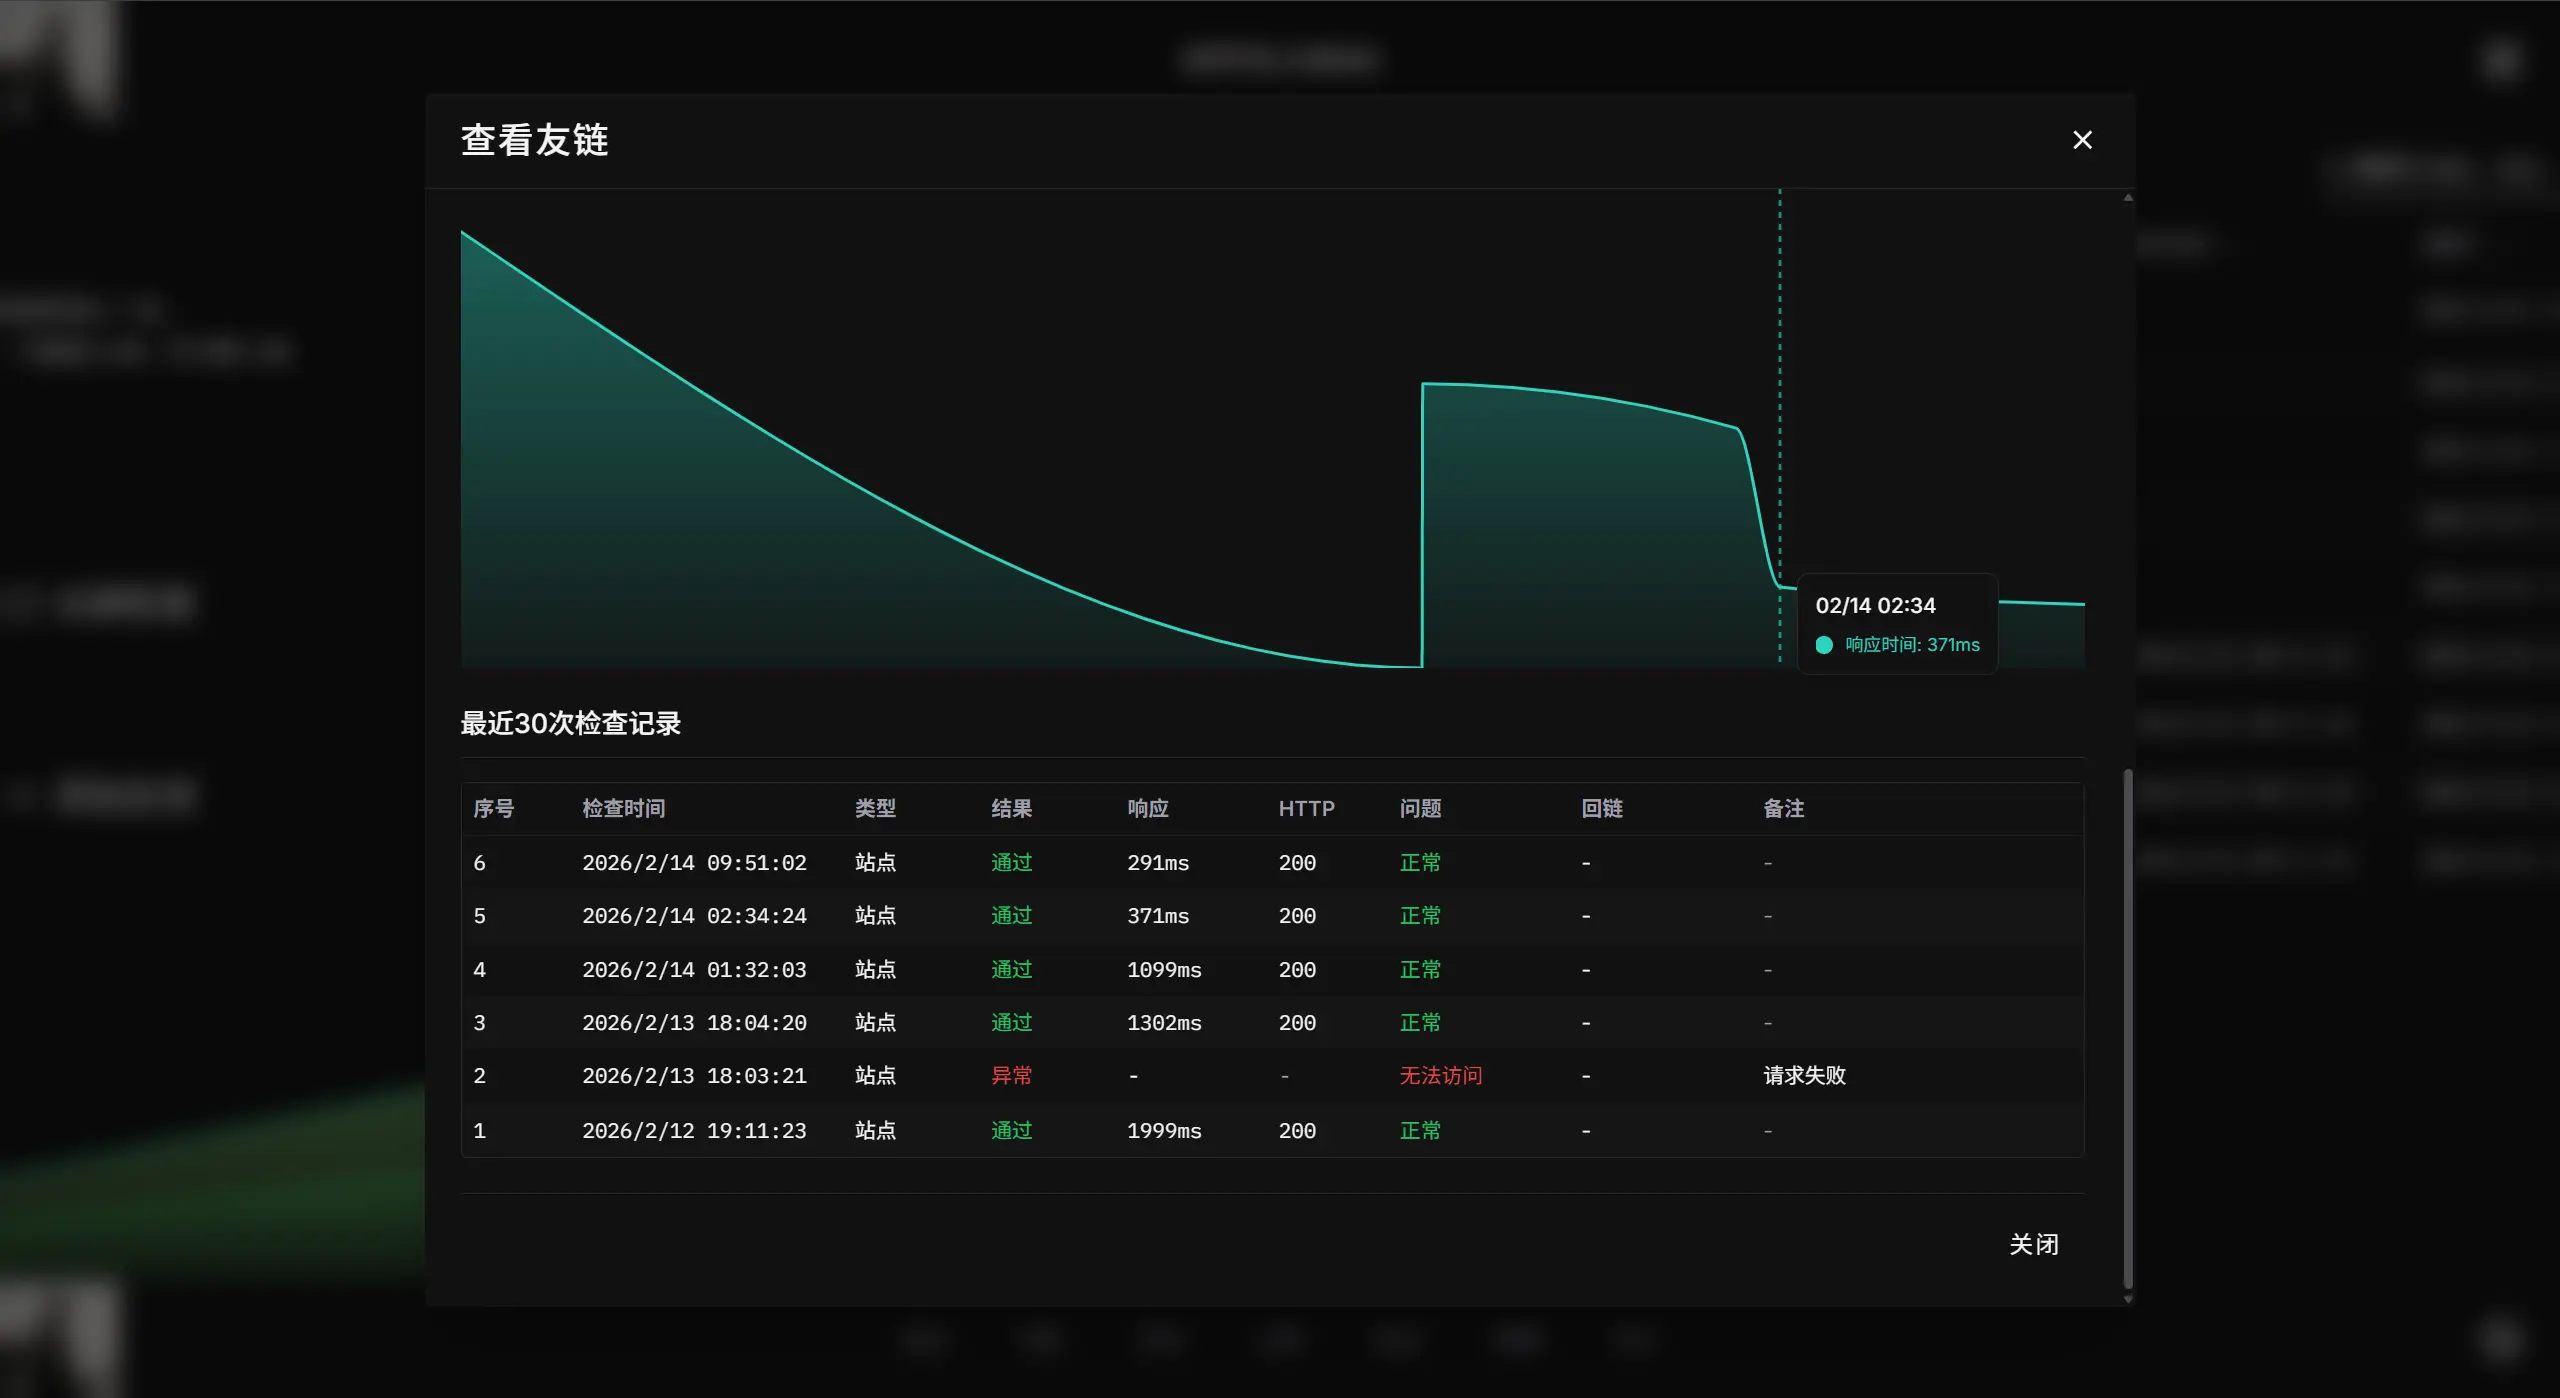This screenshot has width=2560, height=1398.
Task: Click the red 异常 result in row 2
Action: pyautogui.click(x=1011, y=1076)
